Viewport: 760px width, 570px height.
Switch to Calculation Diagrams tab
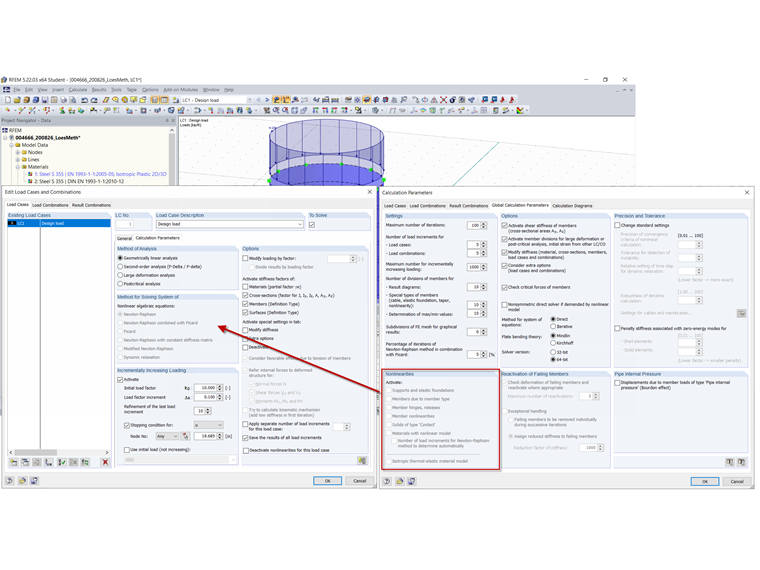pos(572,206)
